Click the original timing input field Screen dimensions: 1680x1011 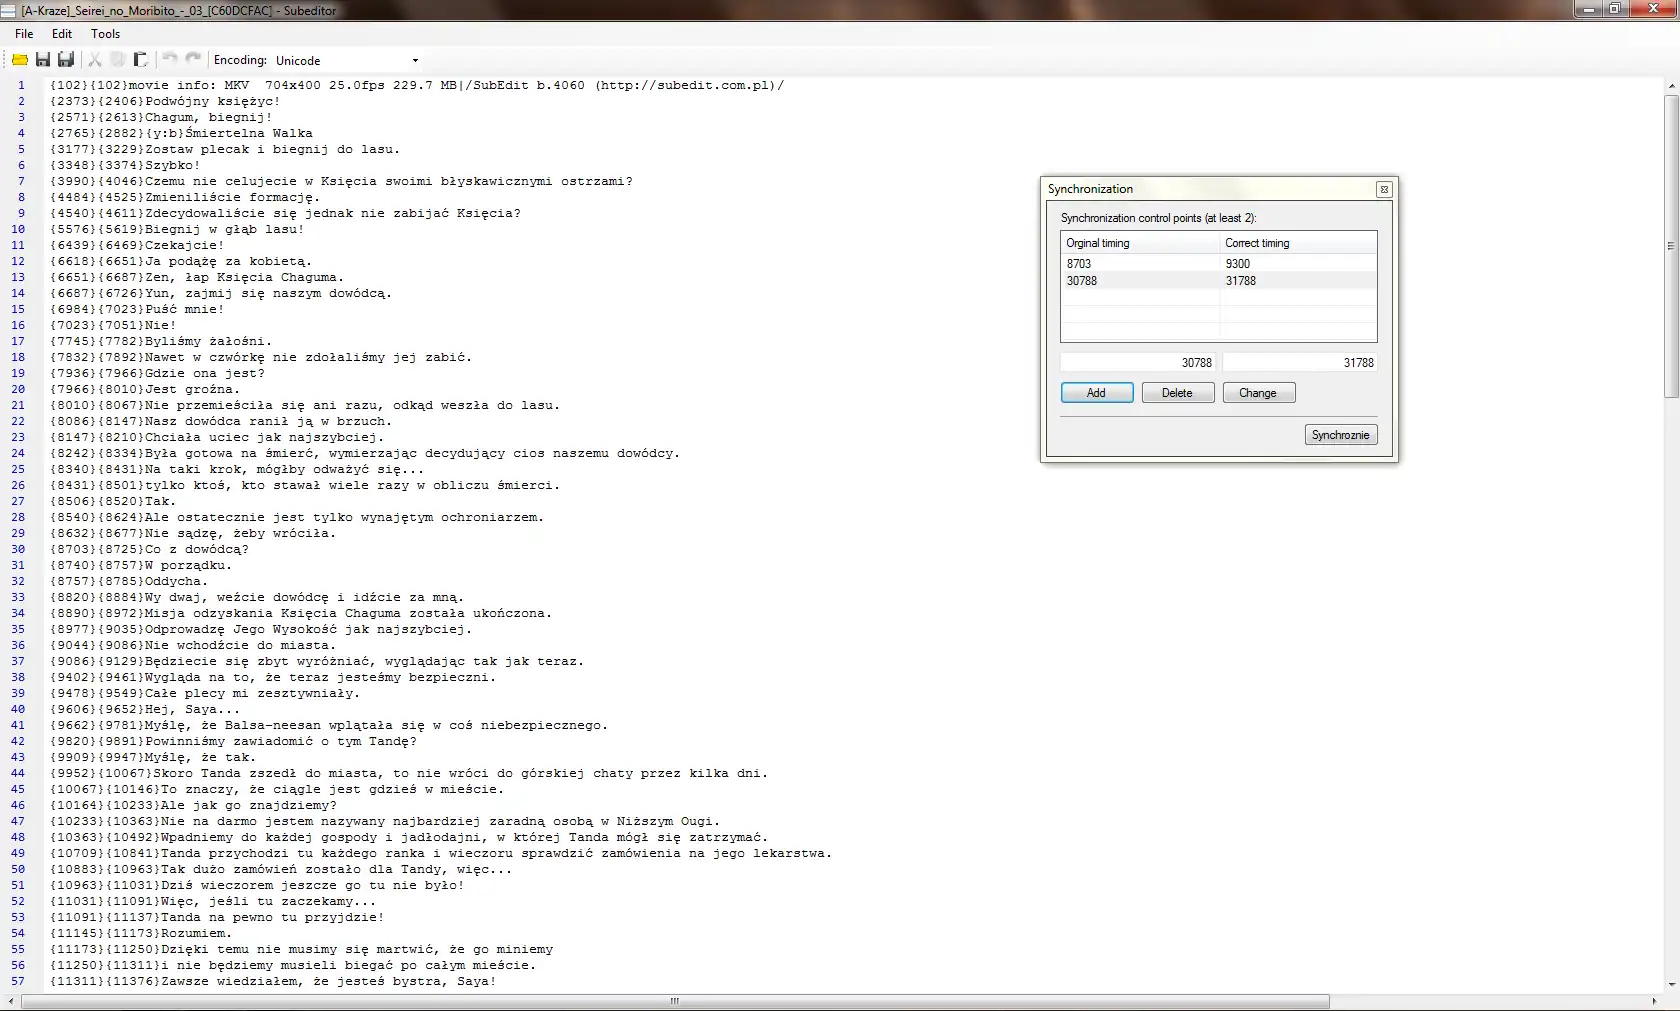point(1139,363)
